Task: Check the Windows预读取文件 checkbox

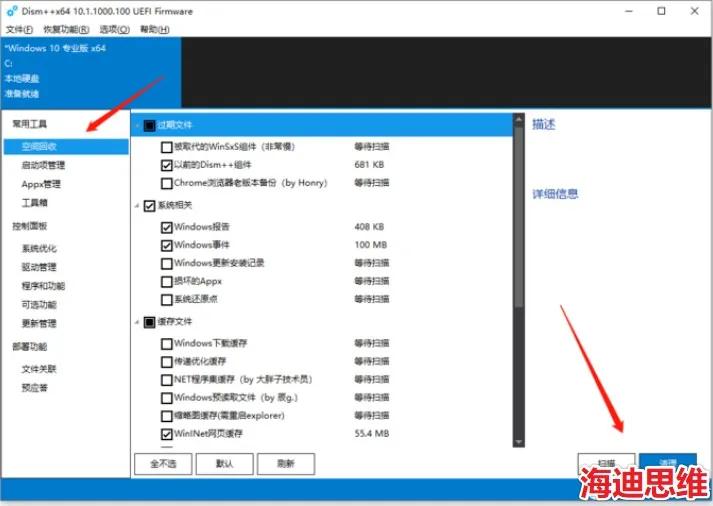Action: click(167, 398)
